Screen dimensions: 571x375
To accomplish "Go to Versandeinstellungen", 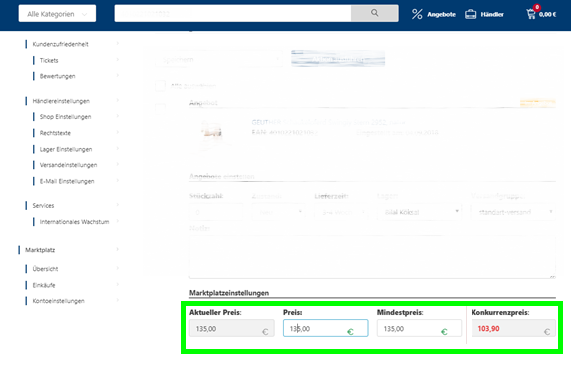I will [68, 165].
